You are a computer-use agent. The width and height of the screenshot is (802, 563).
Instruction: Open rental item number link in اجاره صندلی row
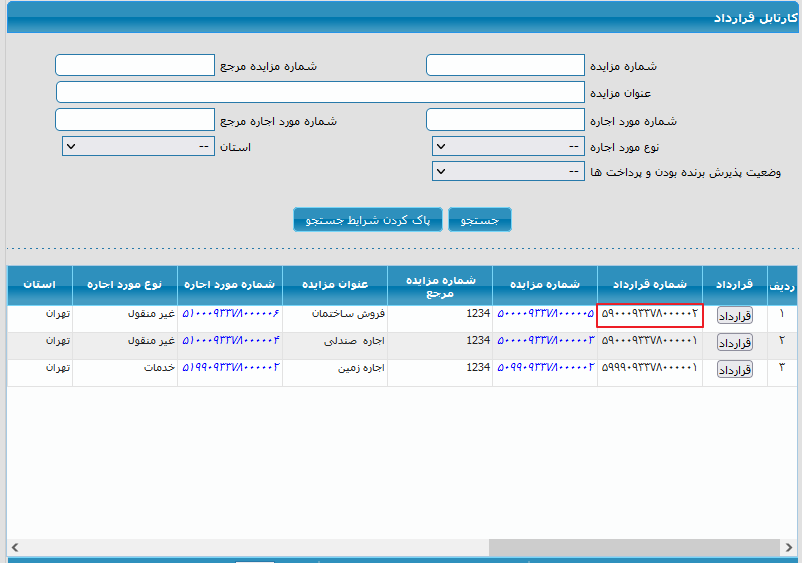[x=231, y=340]
